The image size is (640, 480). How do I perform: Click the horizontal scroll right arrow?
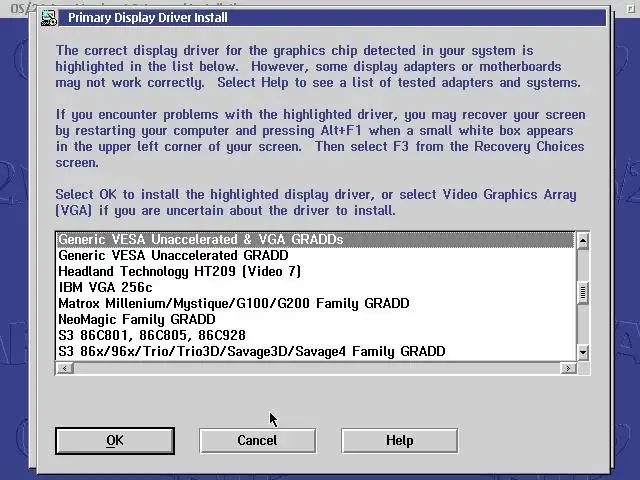(568, 369)
